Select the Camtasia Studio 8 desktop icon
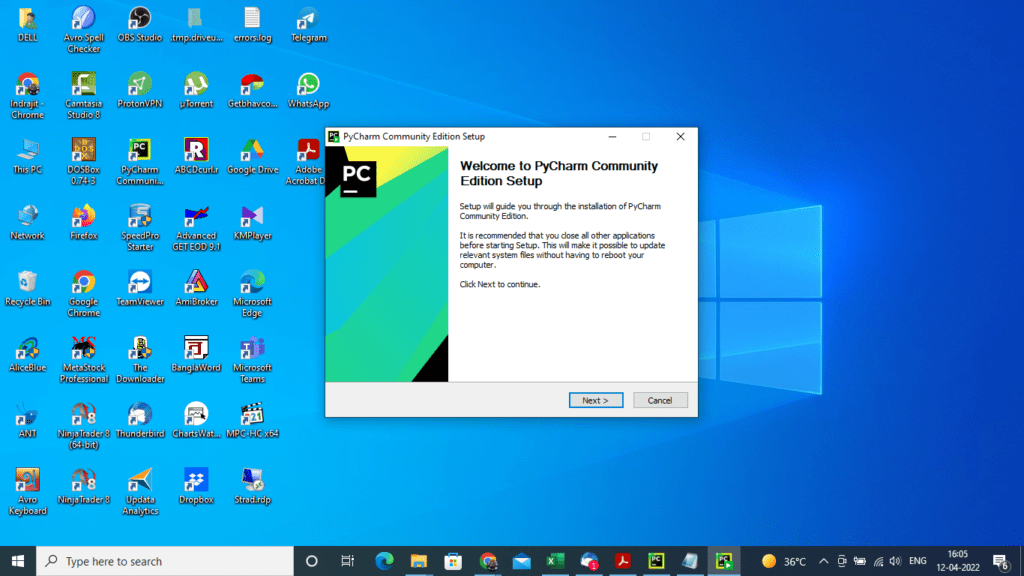This screenshot has width=1024, height=576. click(84, 96)
